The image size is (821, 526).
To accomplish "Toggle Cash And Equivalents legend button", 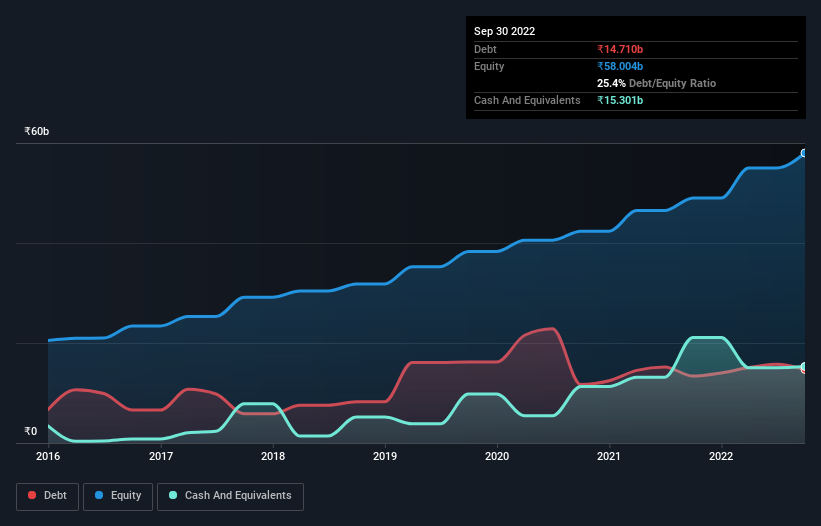I will pos(230,496).
